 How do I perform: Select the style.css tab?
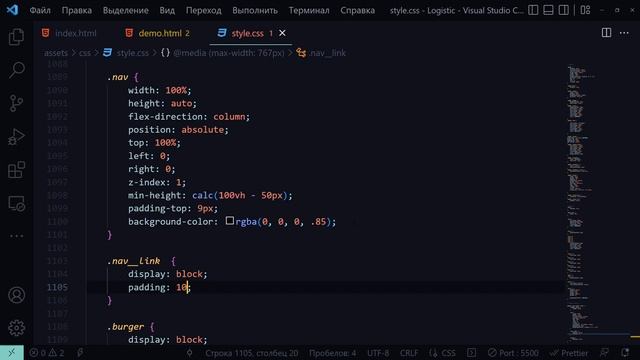pyautogui.click(x=247, y=33)
